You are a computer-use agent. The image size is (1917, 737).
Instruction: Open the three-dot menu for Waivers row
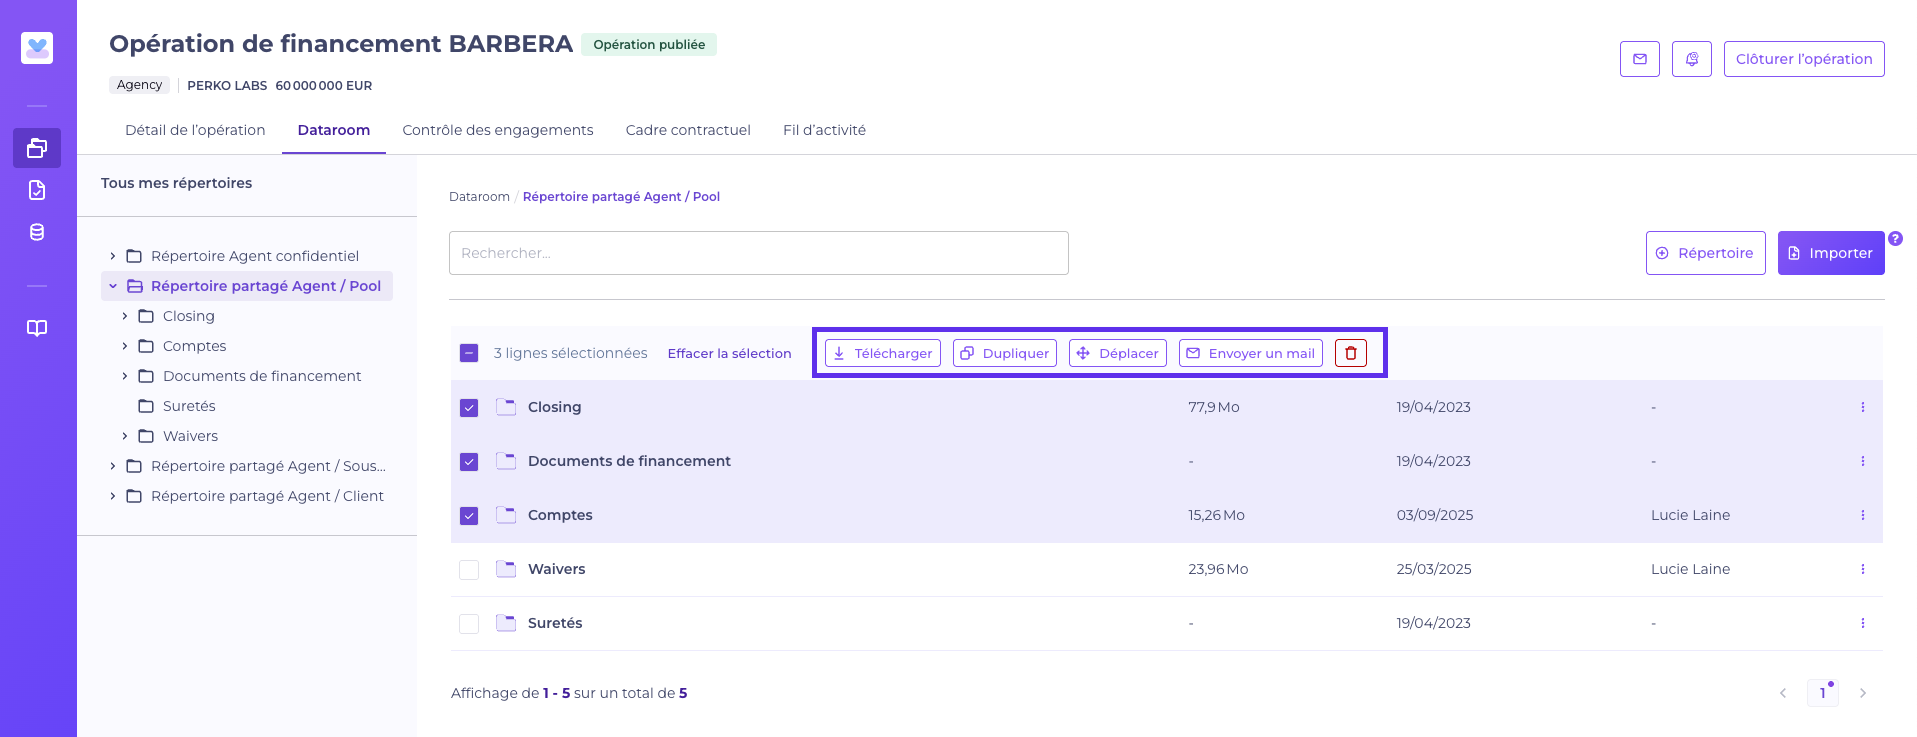pyautogui.click(x=1862, y=569)
